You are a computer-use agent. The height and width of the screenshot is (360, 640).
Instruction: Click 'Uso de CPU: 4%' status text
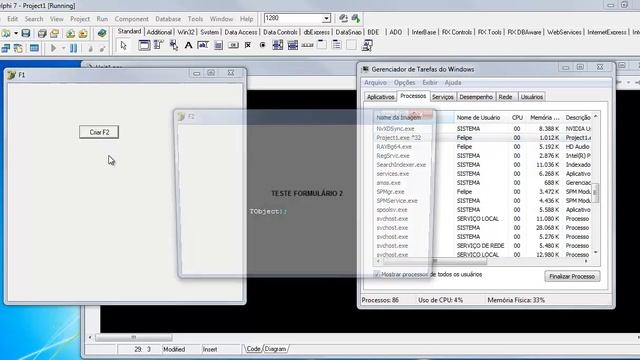point(440,300)
